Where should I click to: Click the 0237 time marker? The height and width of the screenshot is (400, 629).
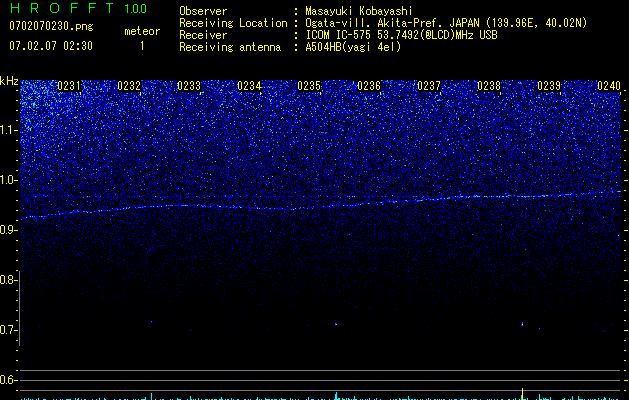pyautogui.click(x=429, y=86)
